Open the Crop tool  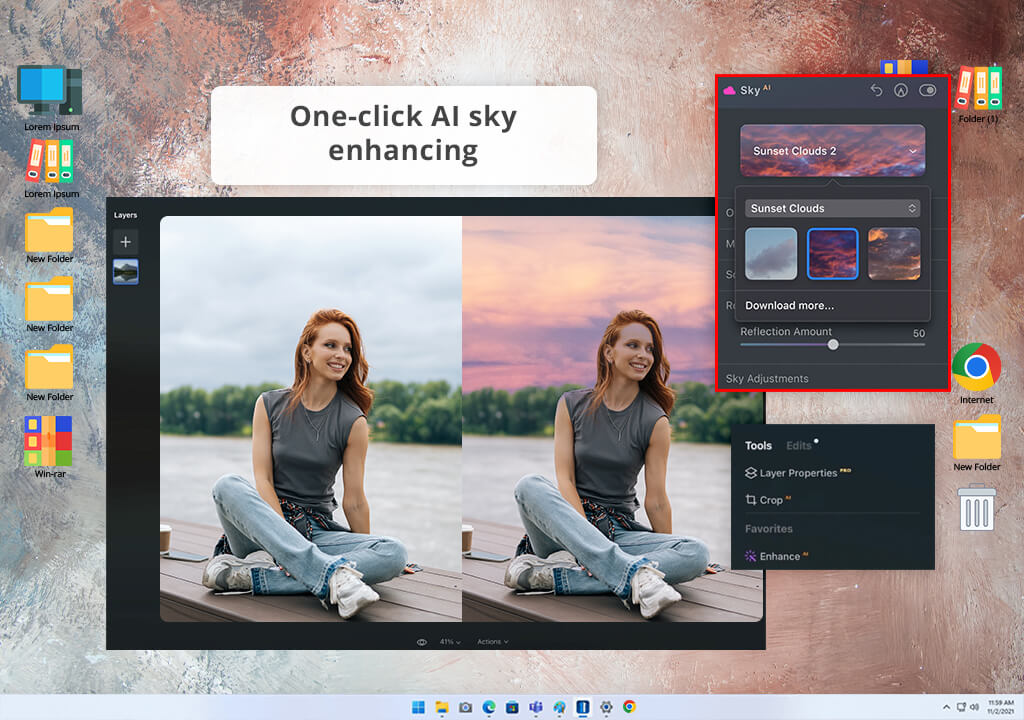(768, 500)
